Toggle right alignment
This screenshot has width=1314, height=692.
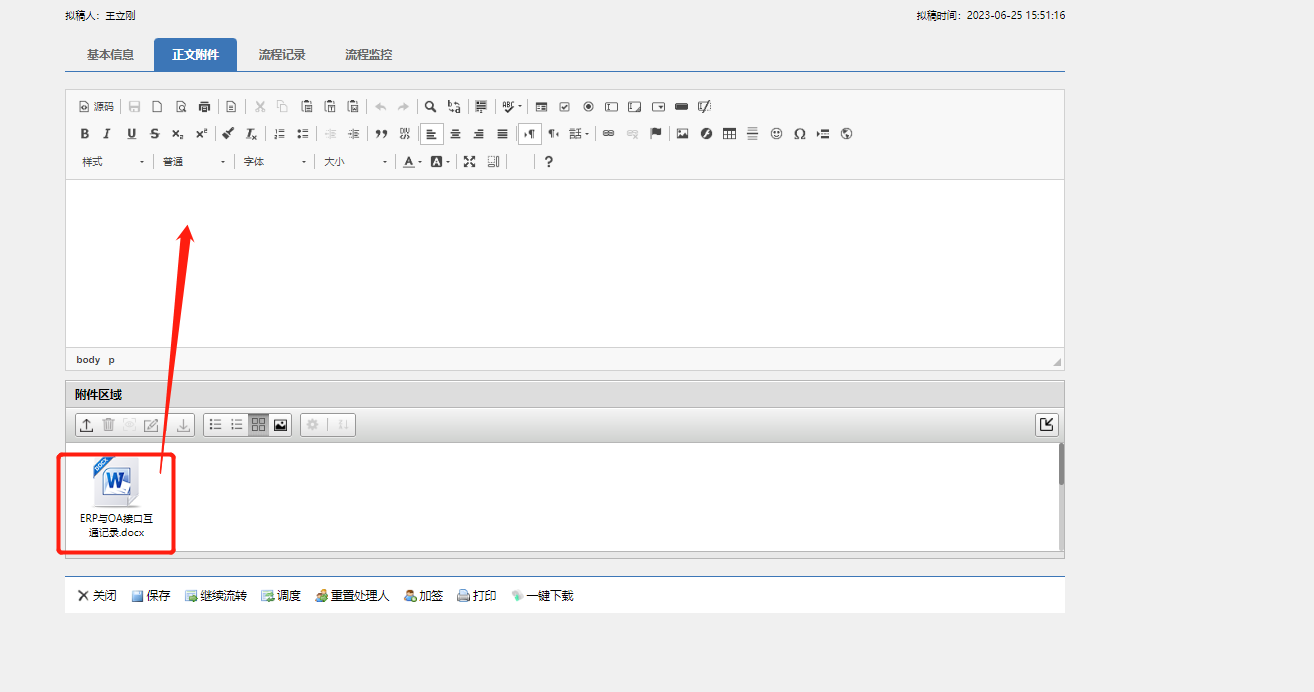coord(479,133)
